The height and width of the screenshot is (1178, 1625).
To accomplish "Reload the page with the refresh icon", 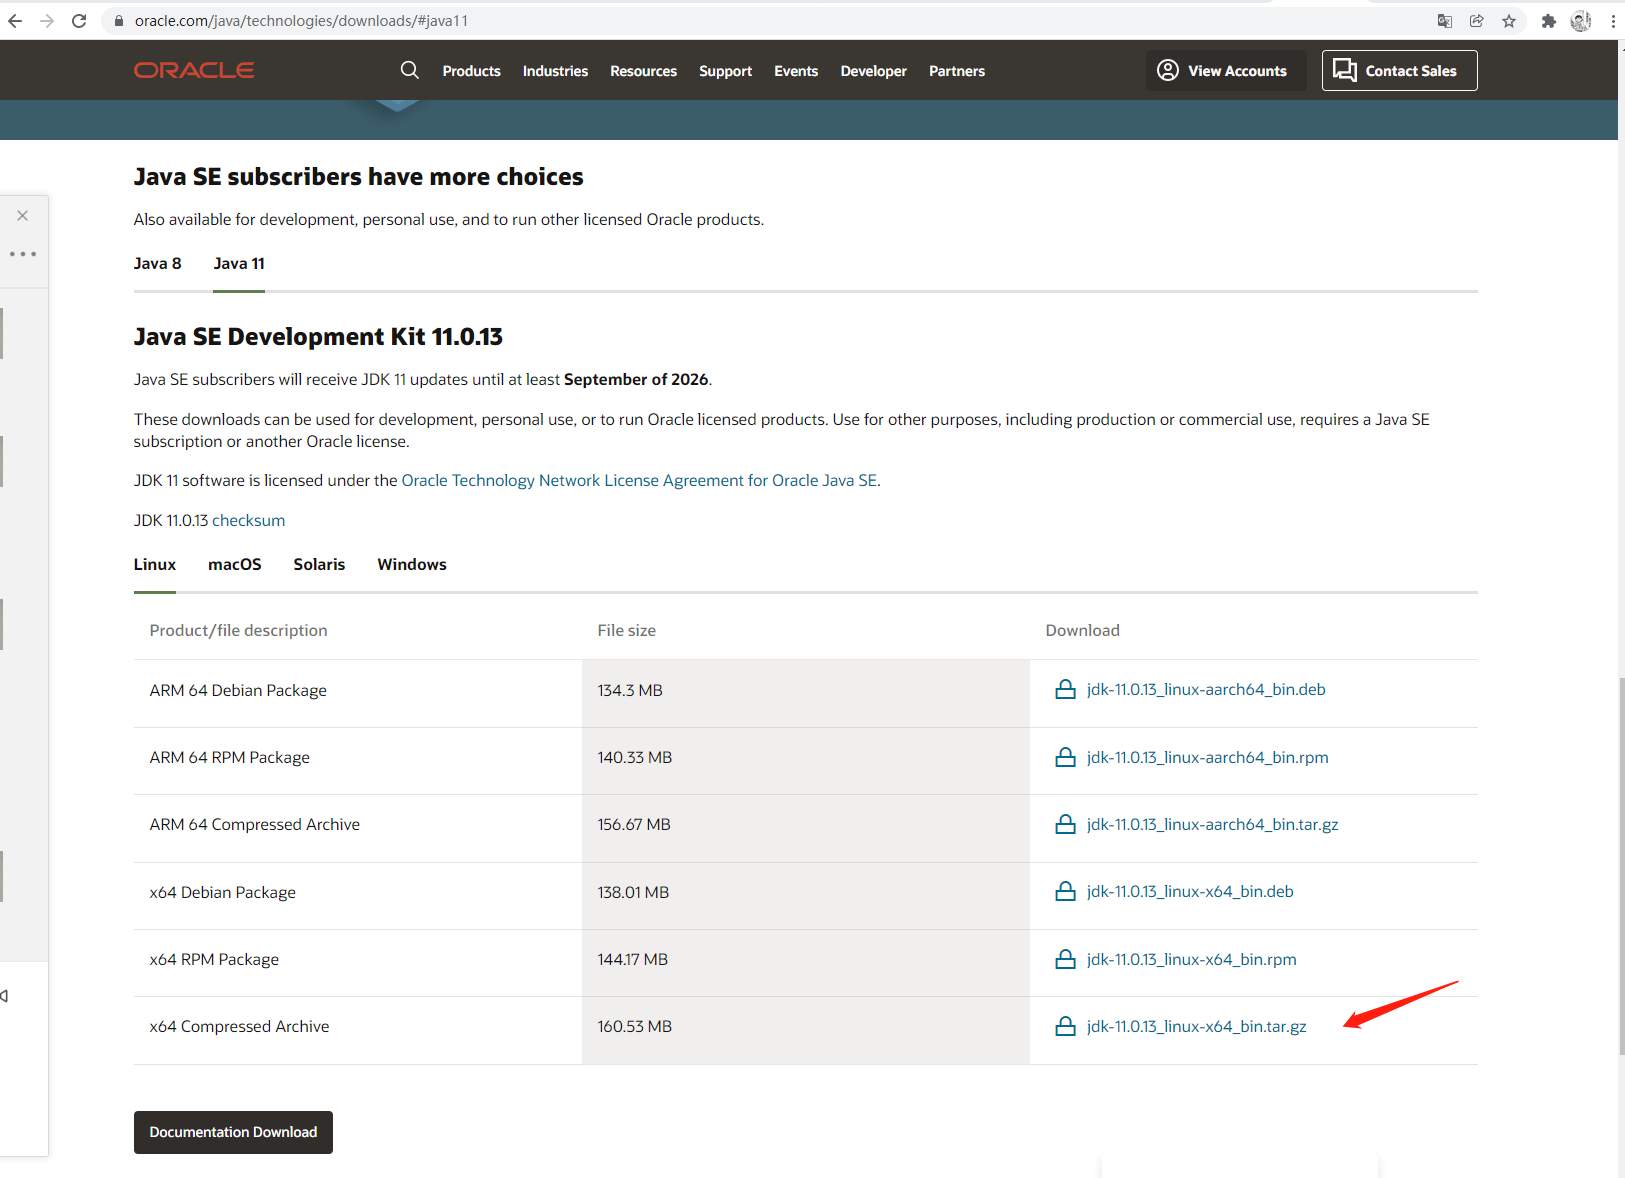I will [x=79, y=21].
